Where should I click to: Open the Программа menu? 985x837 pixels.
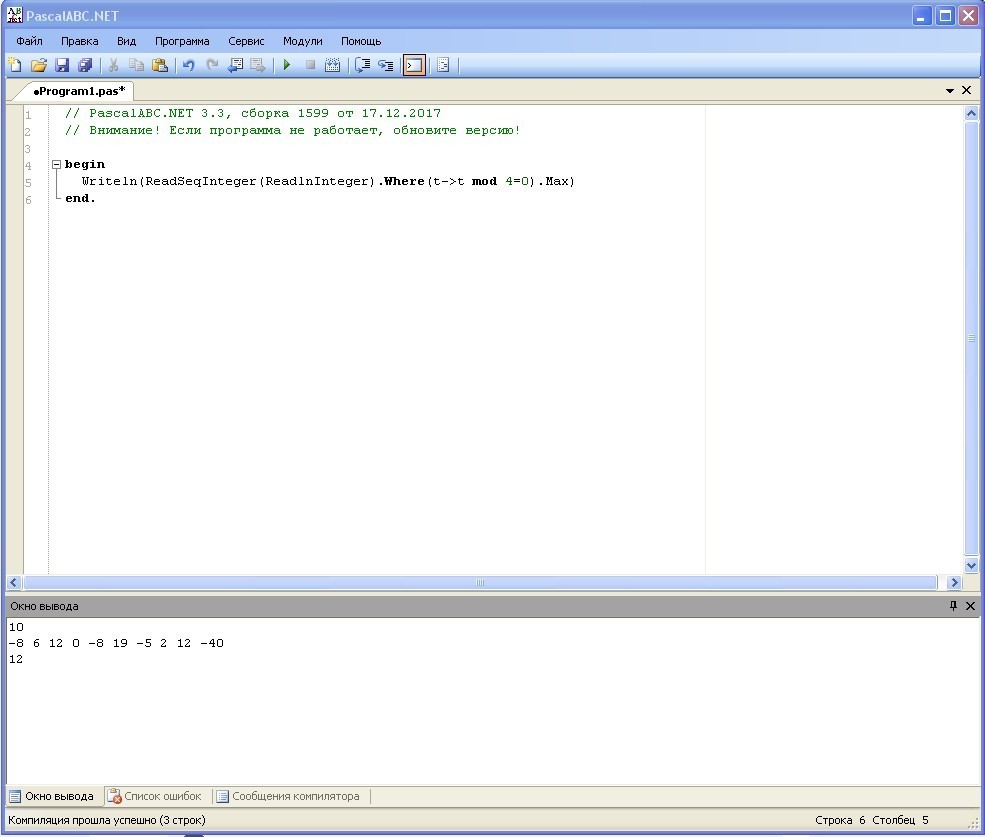pos(182,41)
